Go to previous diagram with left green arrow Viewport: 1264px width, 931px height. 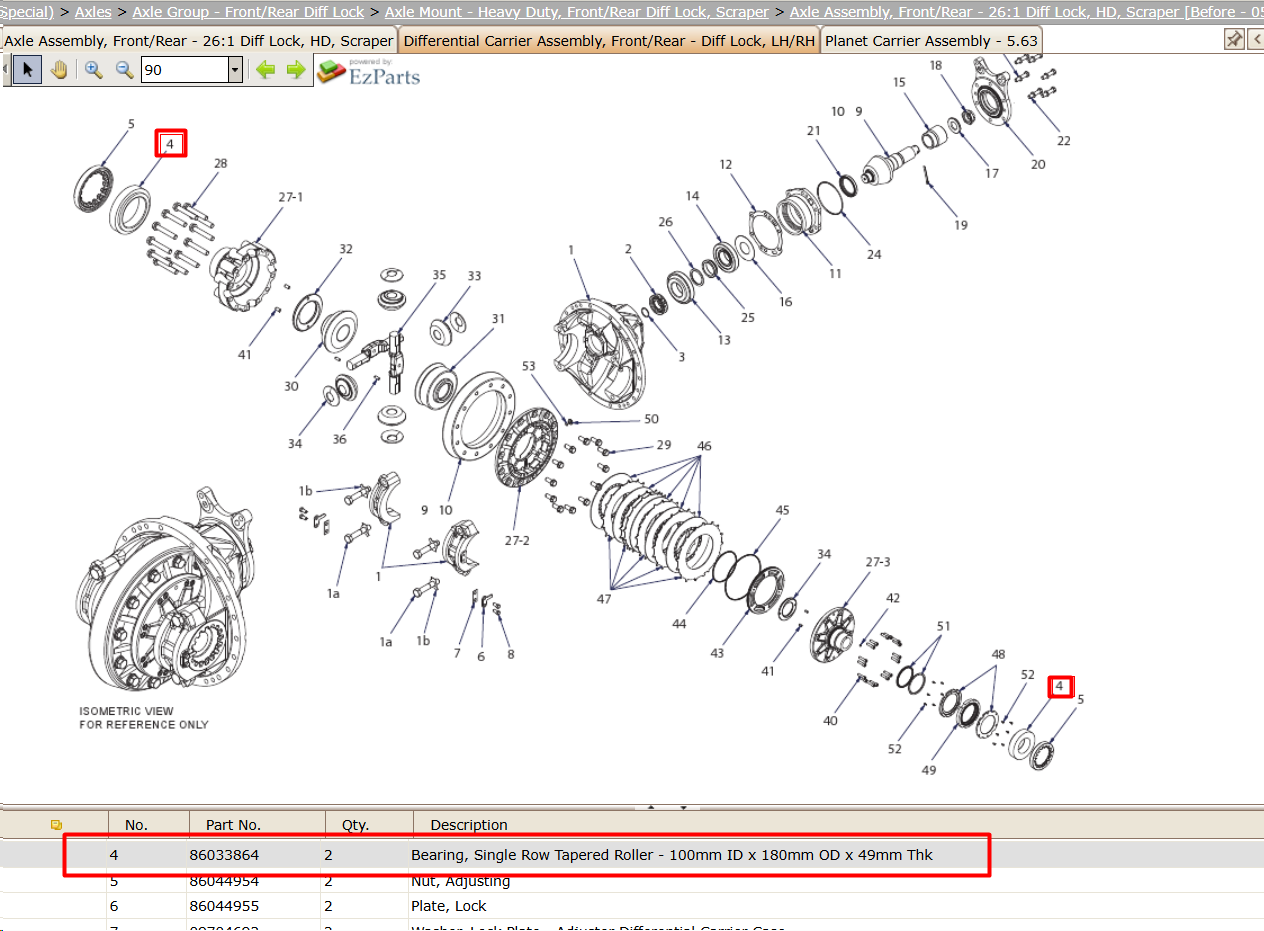pyautogui.click(x=265, y=70)
